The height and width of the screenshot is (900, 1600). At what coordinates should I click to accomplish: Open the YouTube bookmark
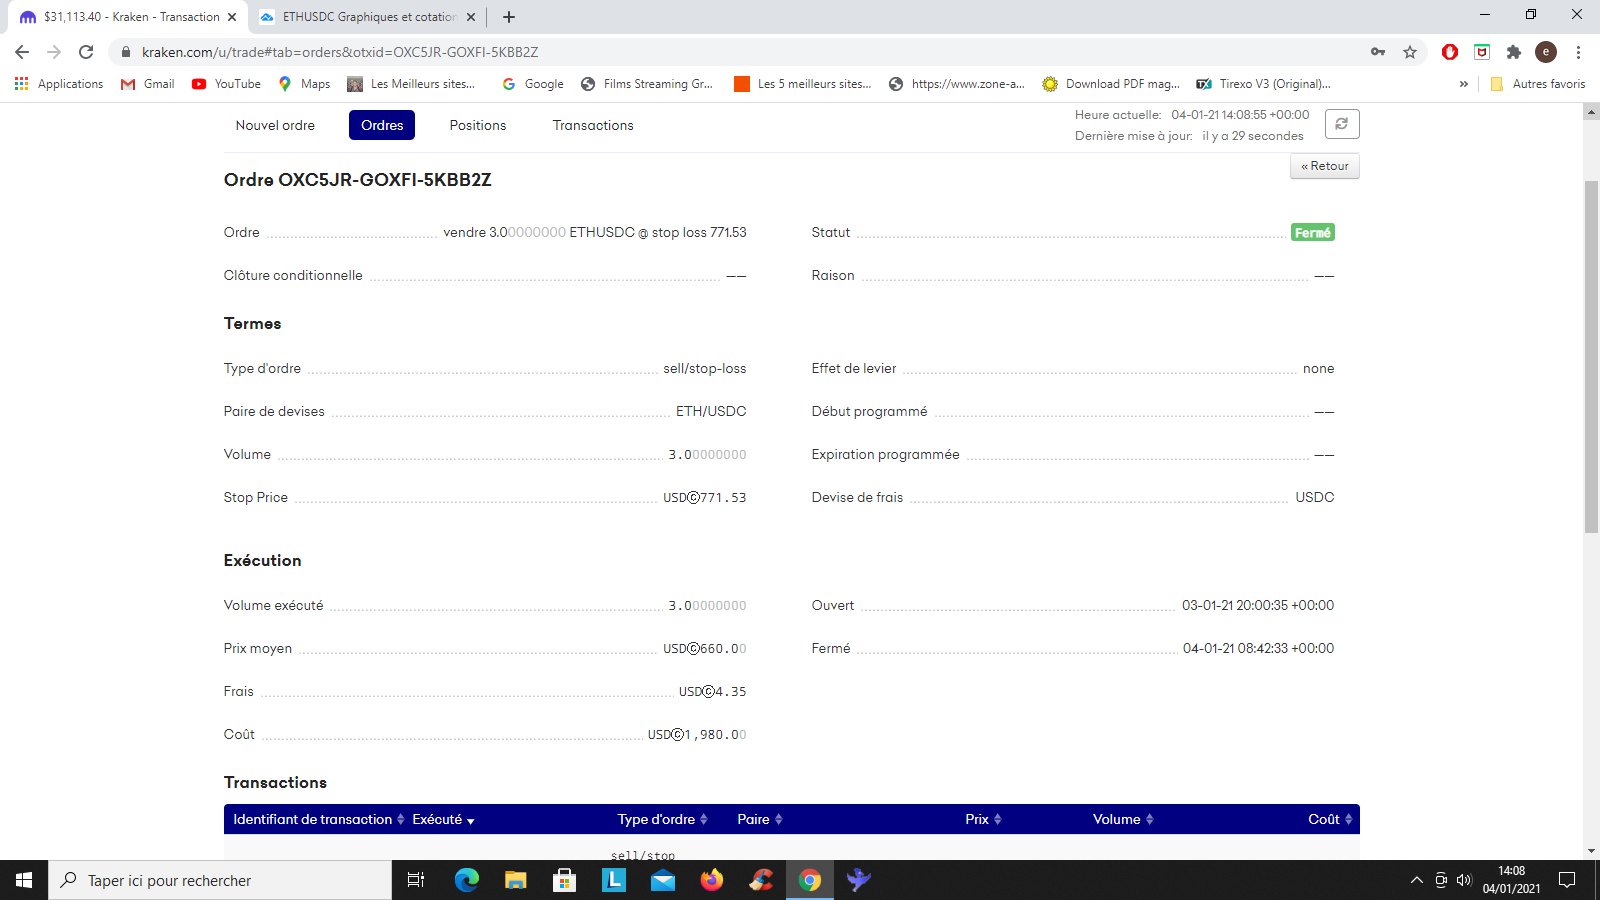point(226,84)
